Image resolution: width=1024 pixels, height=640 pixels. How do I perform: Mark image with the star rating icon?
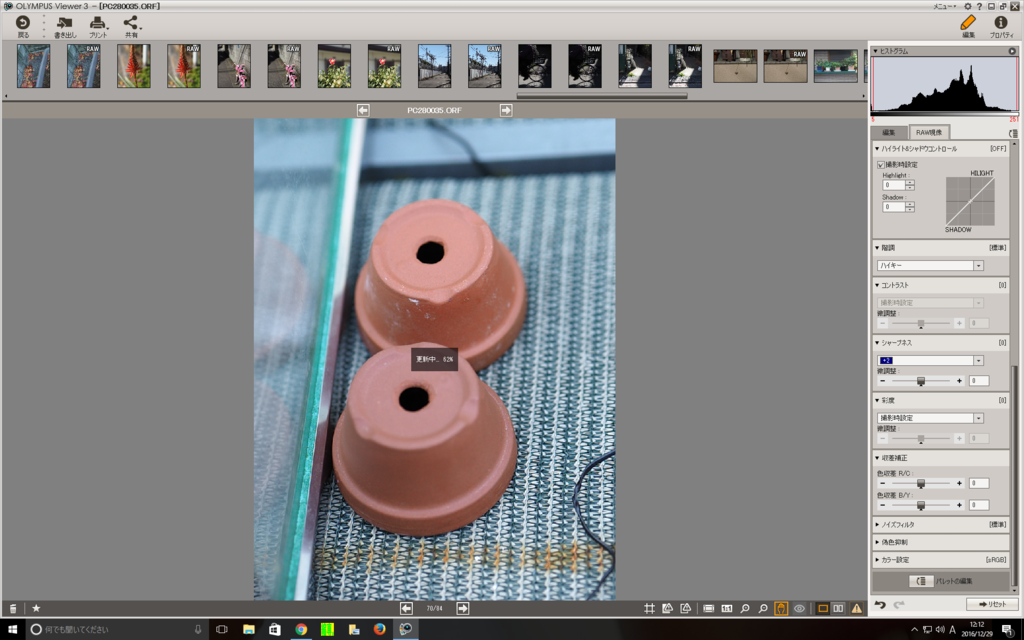click(37, 608)
